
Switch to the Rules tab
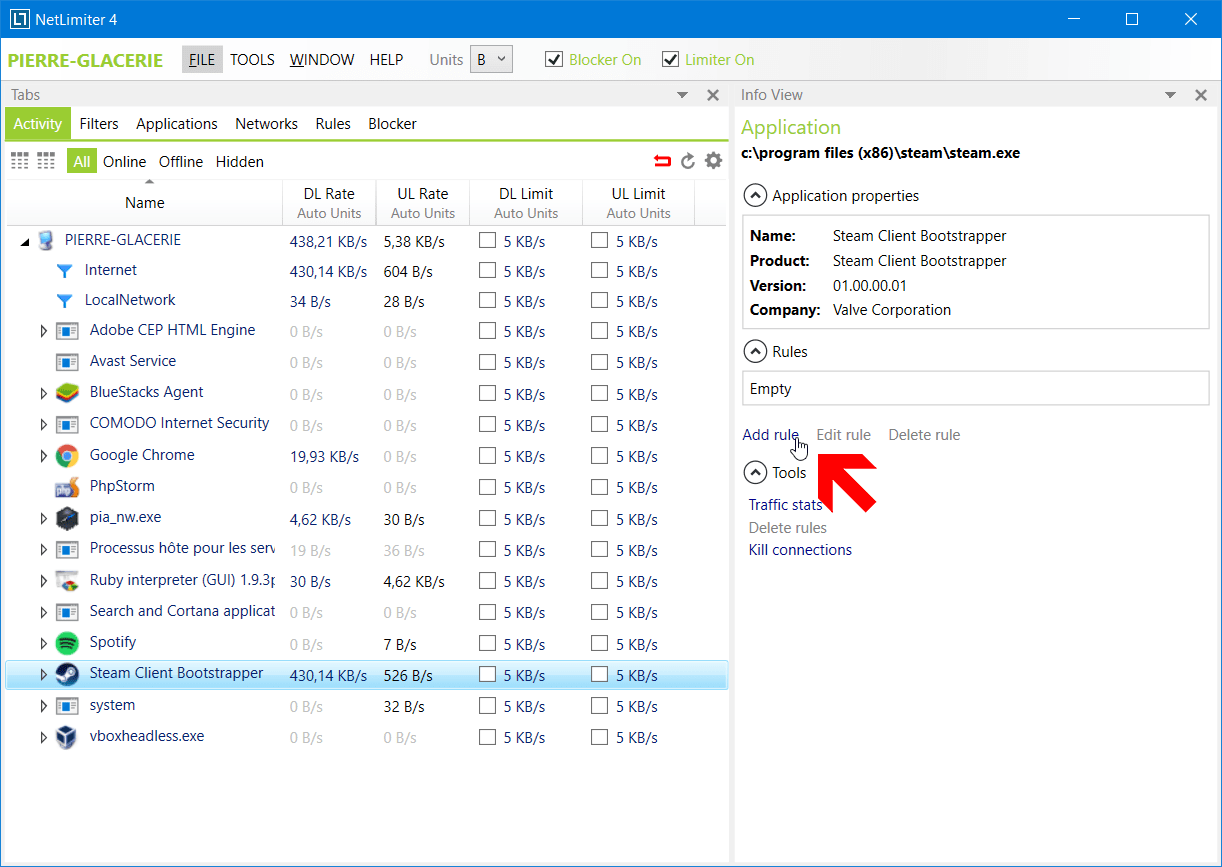point(333,124)
